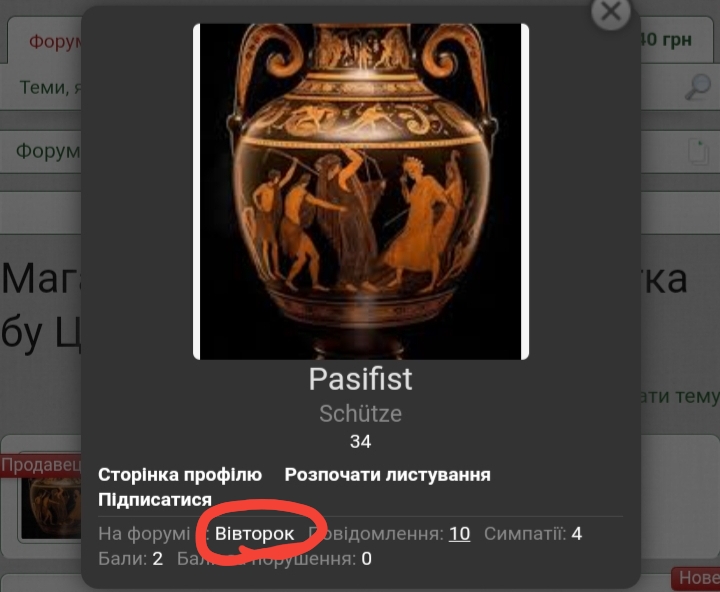Image resolution: width=720 pixels, height=592 pixels.
Task: Click the small seller avatar thumbnail
Action: (x=51, y=508)
